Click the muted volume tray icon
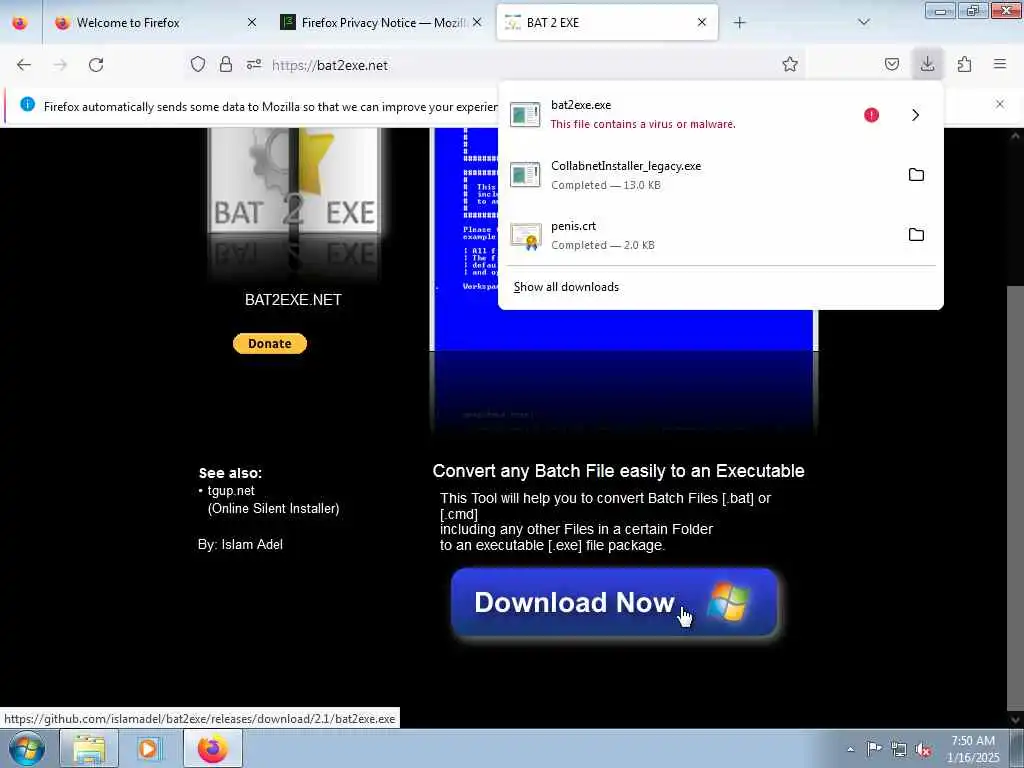The image size is (1024, 768). 923,750
